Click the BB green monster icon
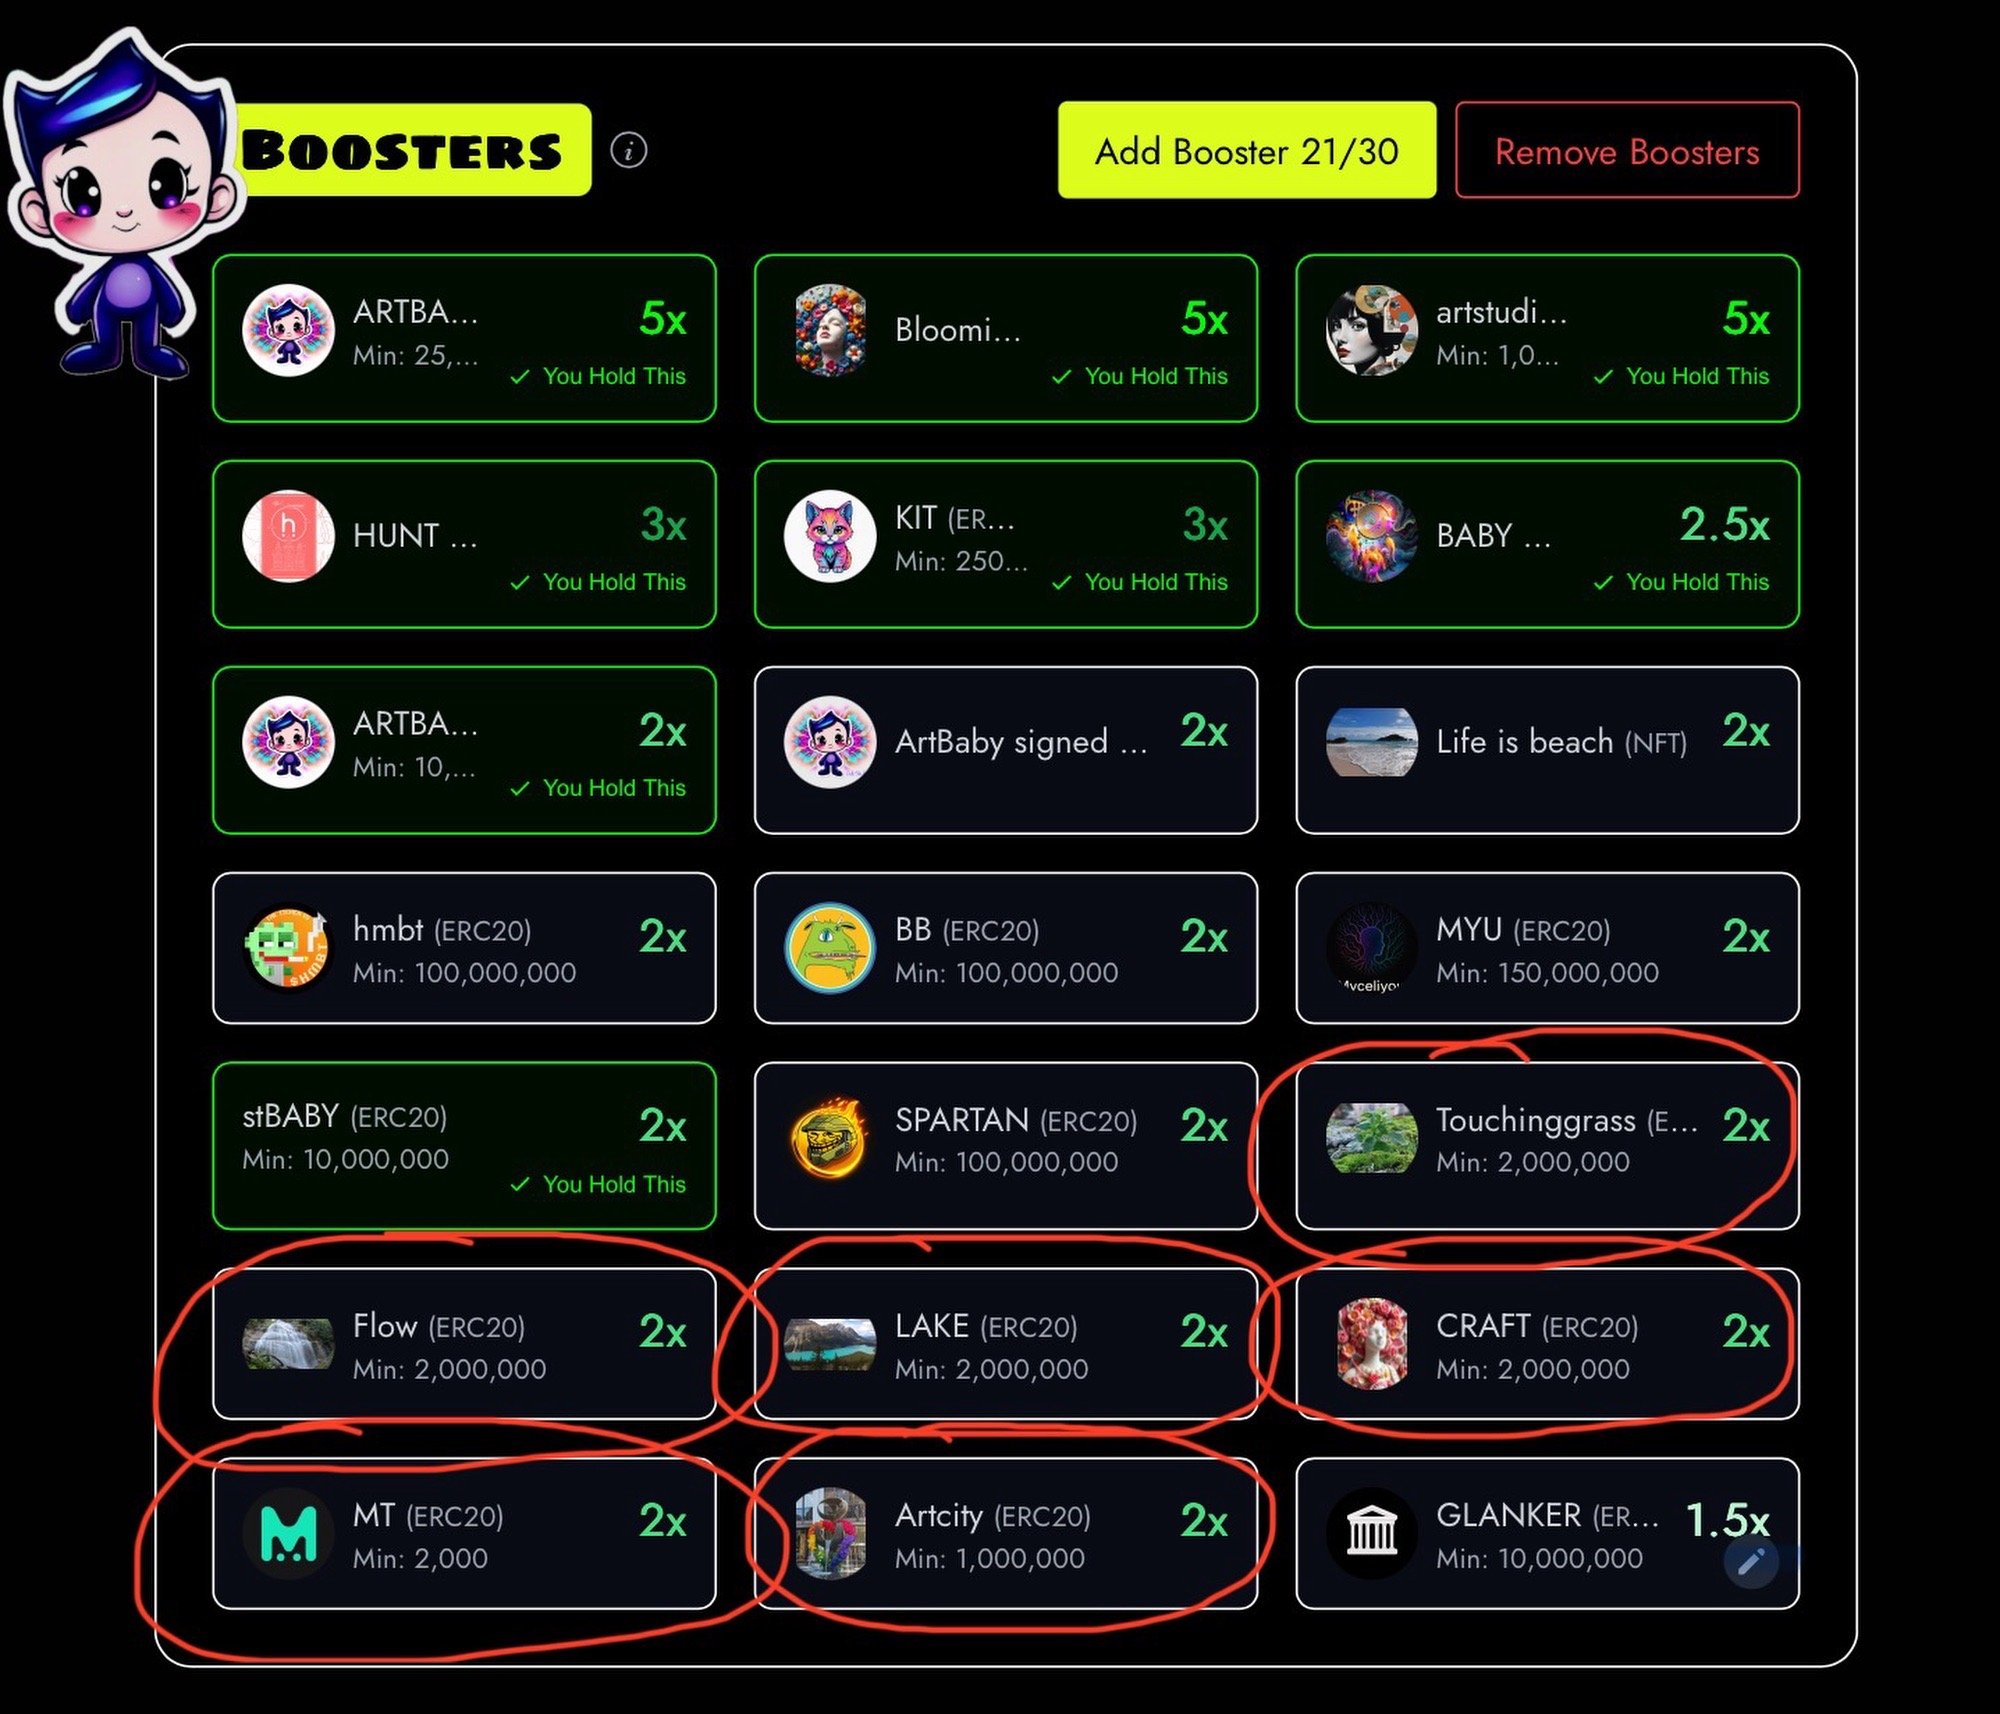The width and height of the screenshot is (2000, 1714). point(829,948)
